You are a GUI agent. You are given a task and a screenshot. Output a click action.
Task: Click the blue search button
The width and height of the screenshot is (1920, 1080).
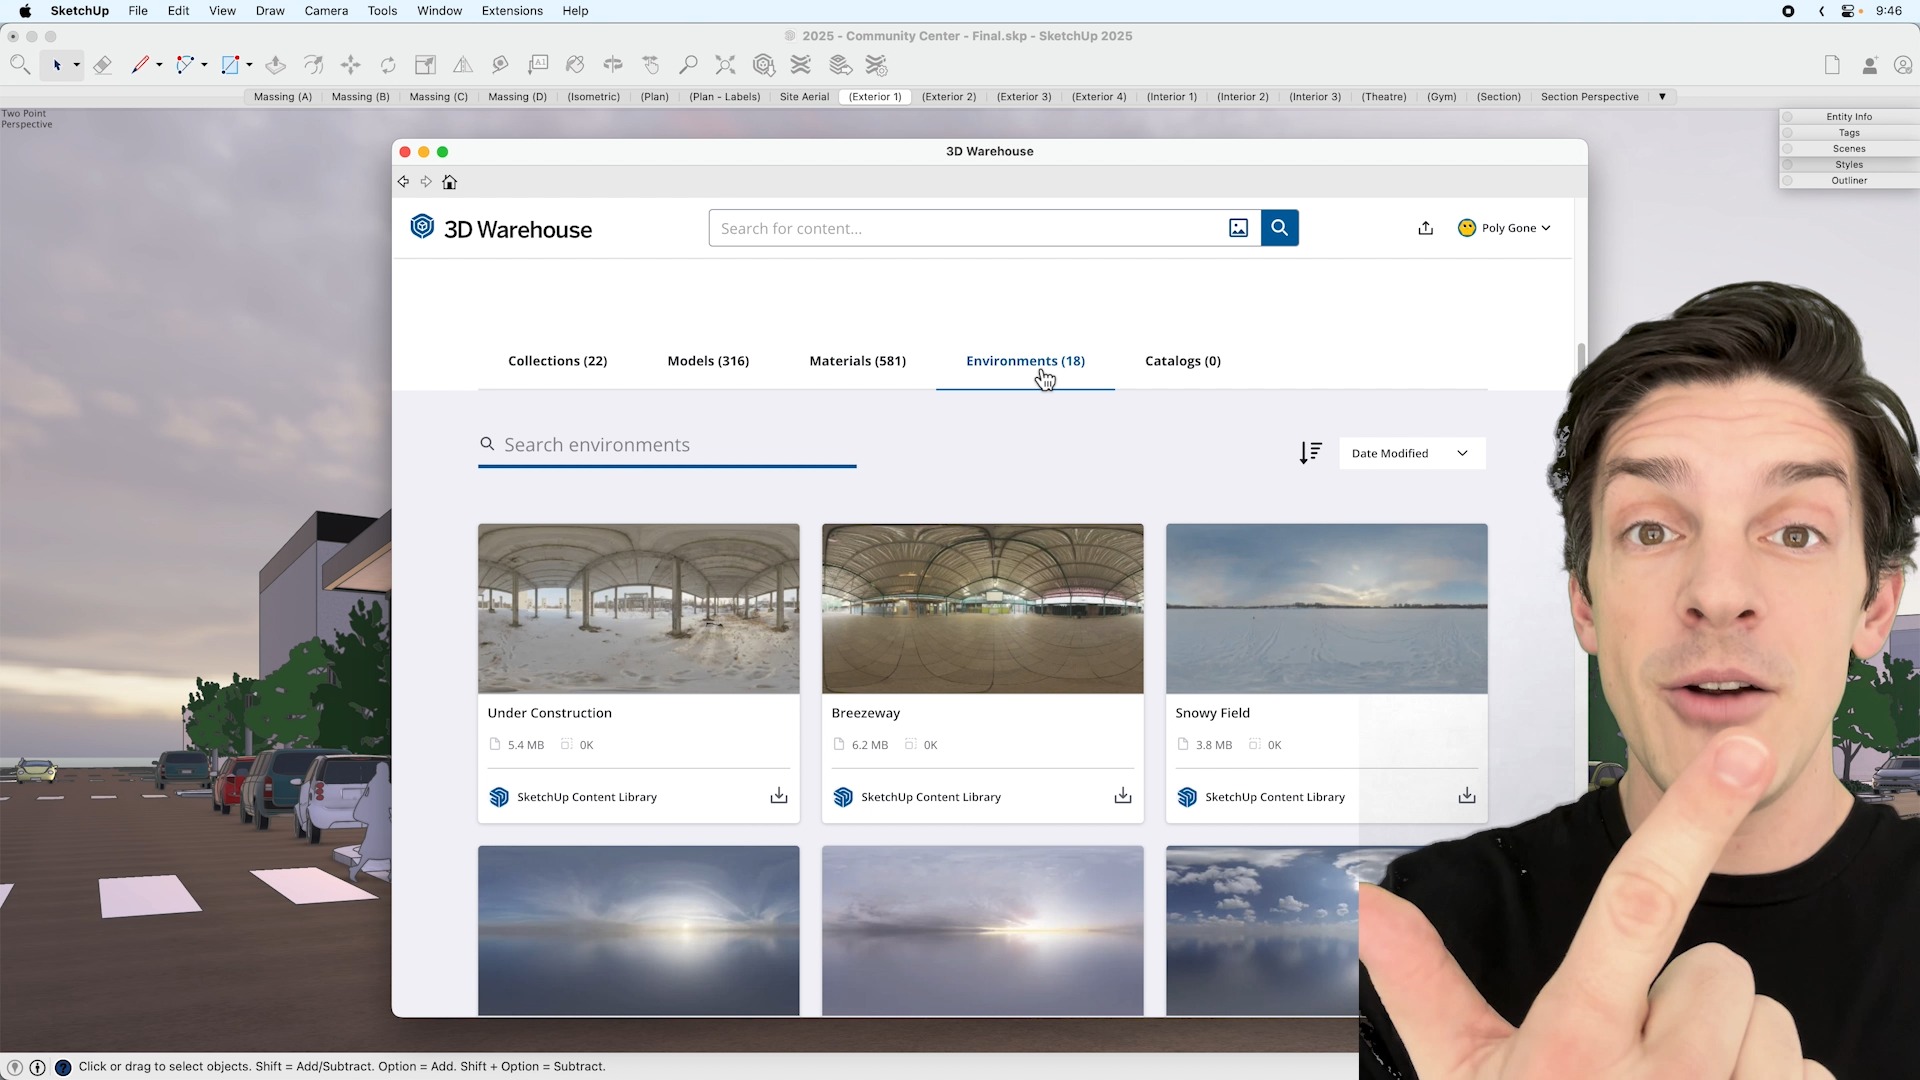[1279, 228]
